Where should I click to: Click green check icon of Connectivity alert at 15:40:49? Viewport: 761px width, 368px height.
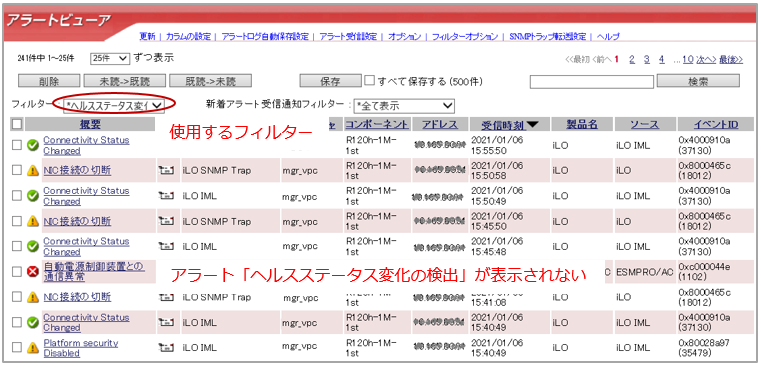point(33,322)
